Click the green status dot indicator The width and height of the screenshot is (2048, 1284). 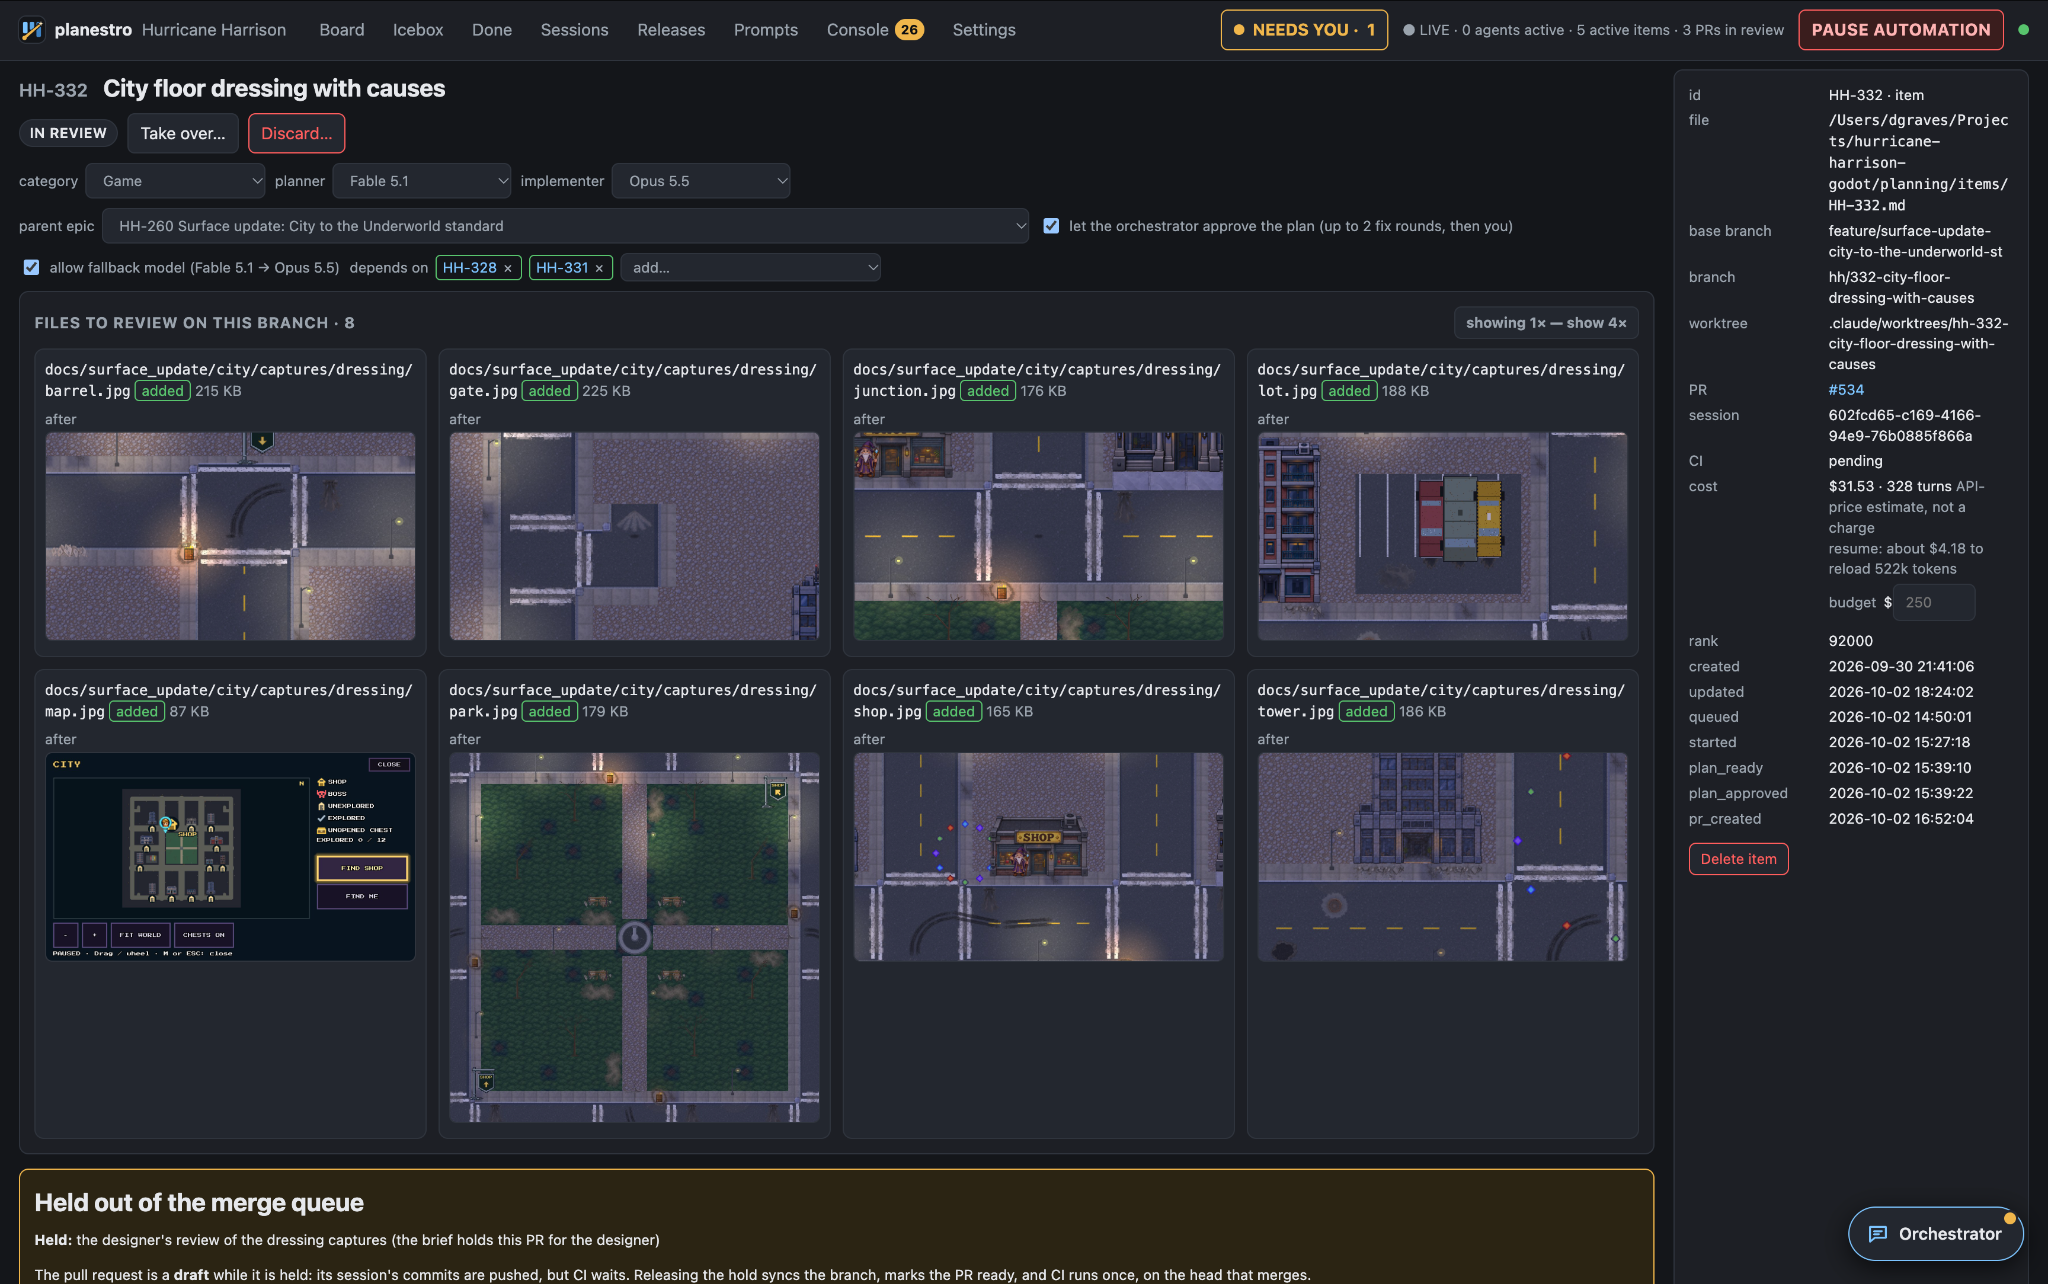(2024, 30)
